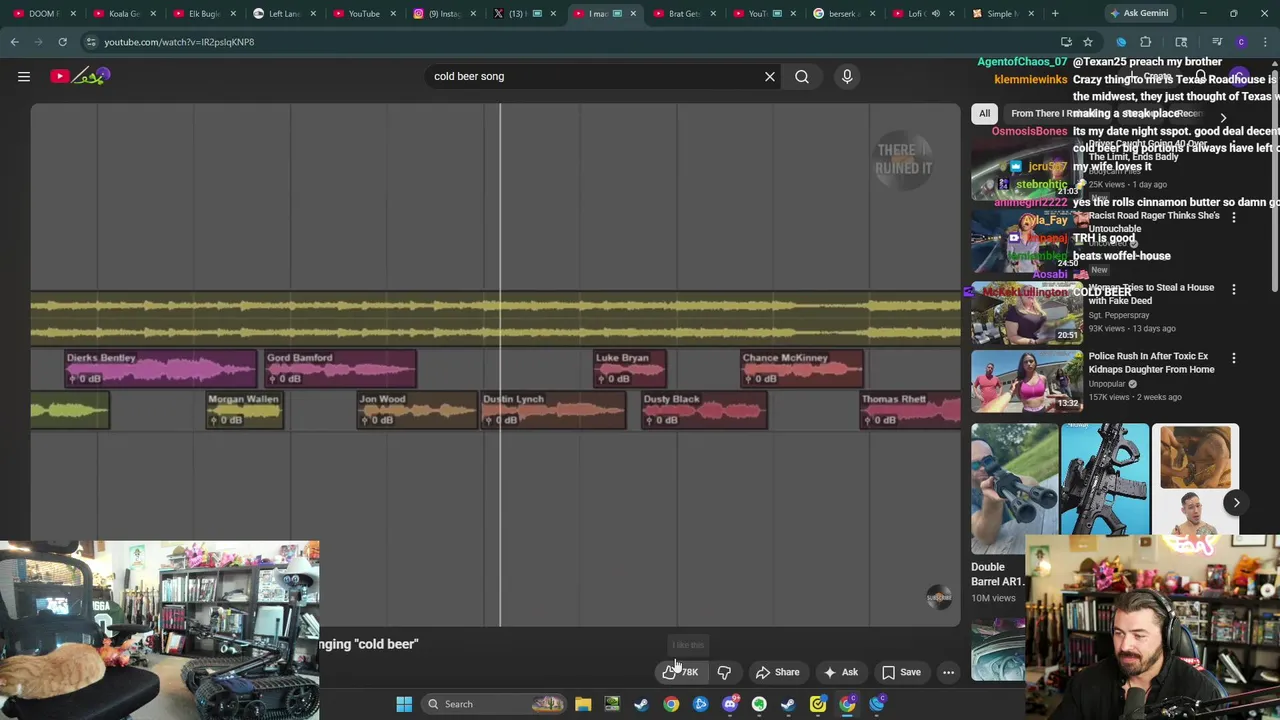This screenshot has width=1280, height=720.
Task: Bookmark this page with the star
Action: pyautogui.click(x=1088, y=42)
